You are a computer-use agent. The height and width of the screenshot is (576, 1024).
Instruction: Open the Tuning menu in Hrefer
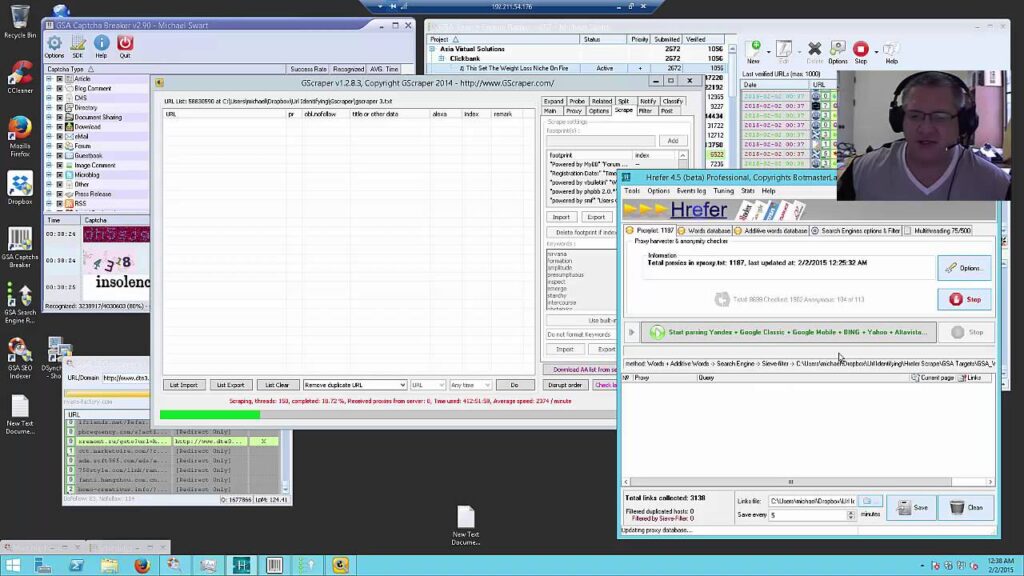(x=723, y=191)
